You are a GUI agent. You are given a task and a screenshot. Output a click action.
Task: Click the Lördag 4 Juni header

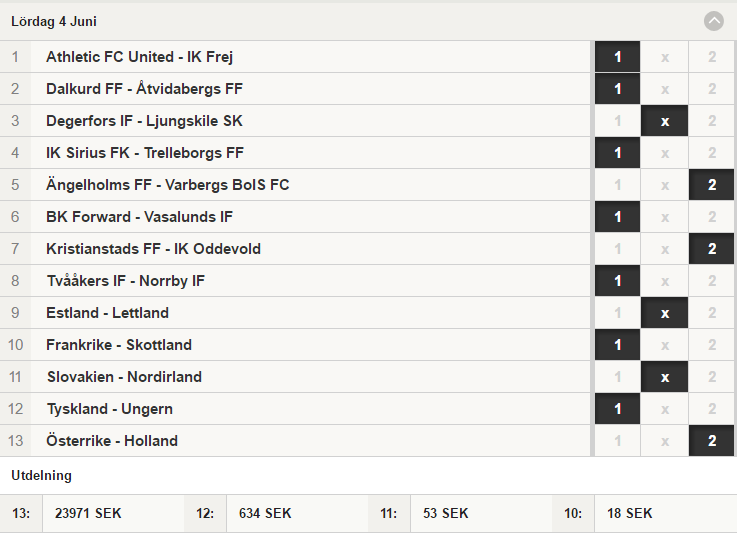54,21
